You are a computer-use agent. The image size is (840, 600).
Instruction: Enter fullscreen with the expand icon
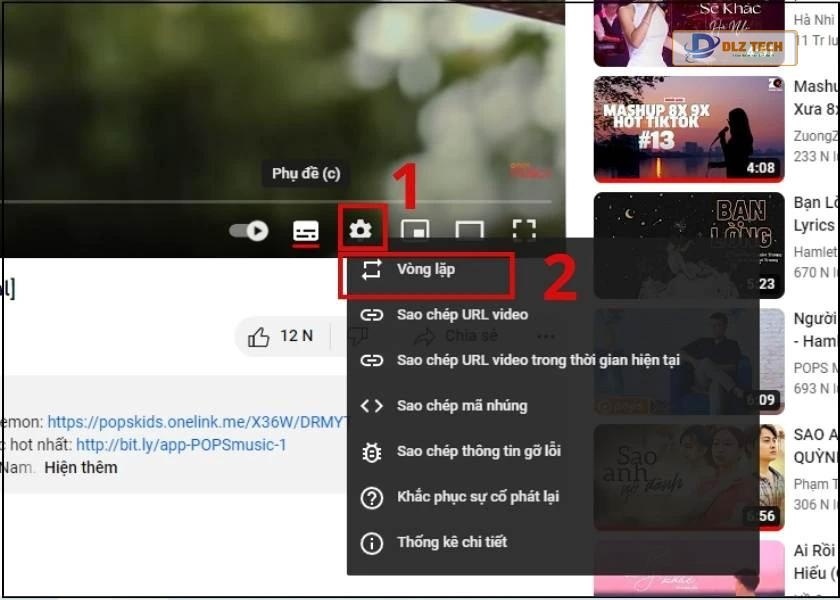524,229
